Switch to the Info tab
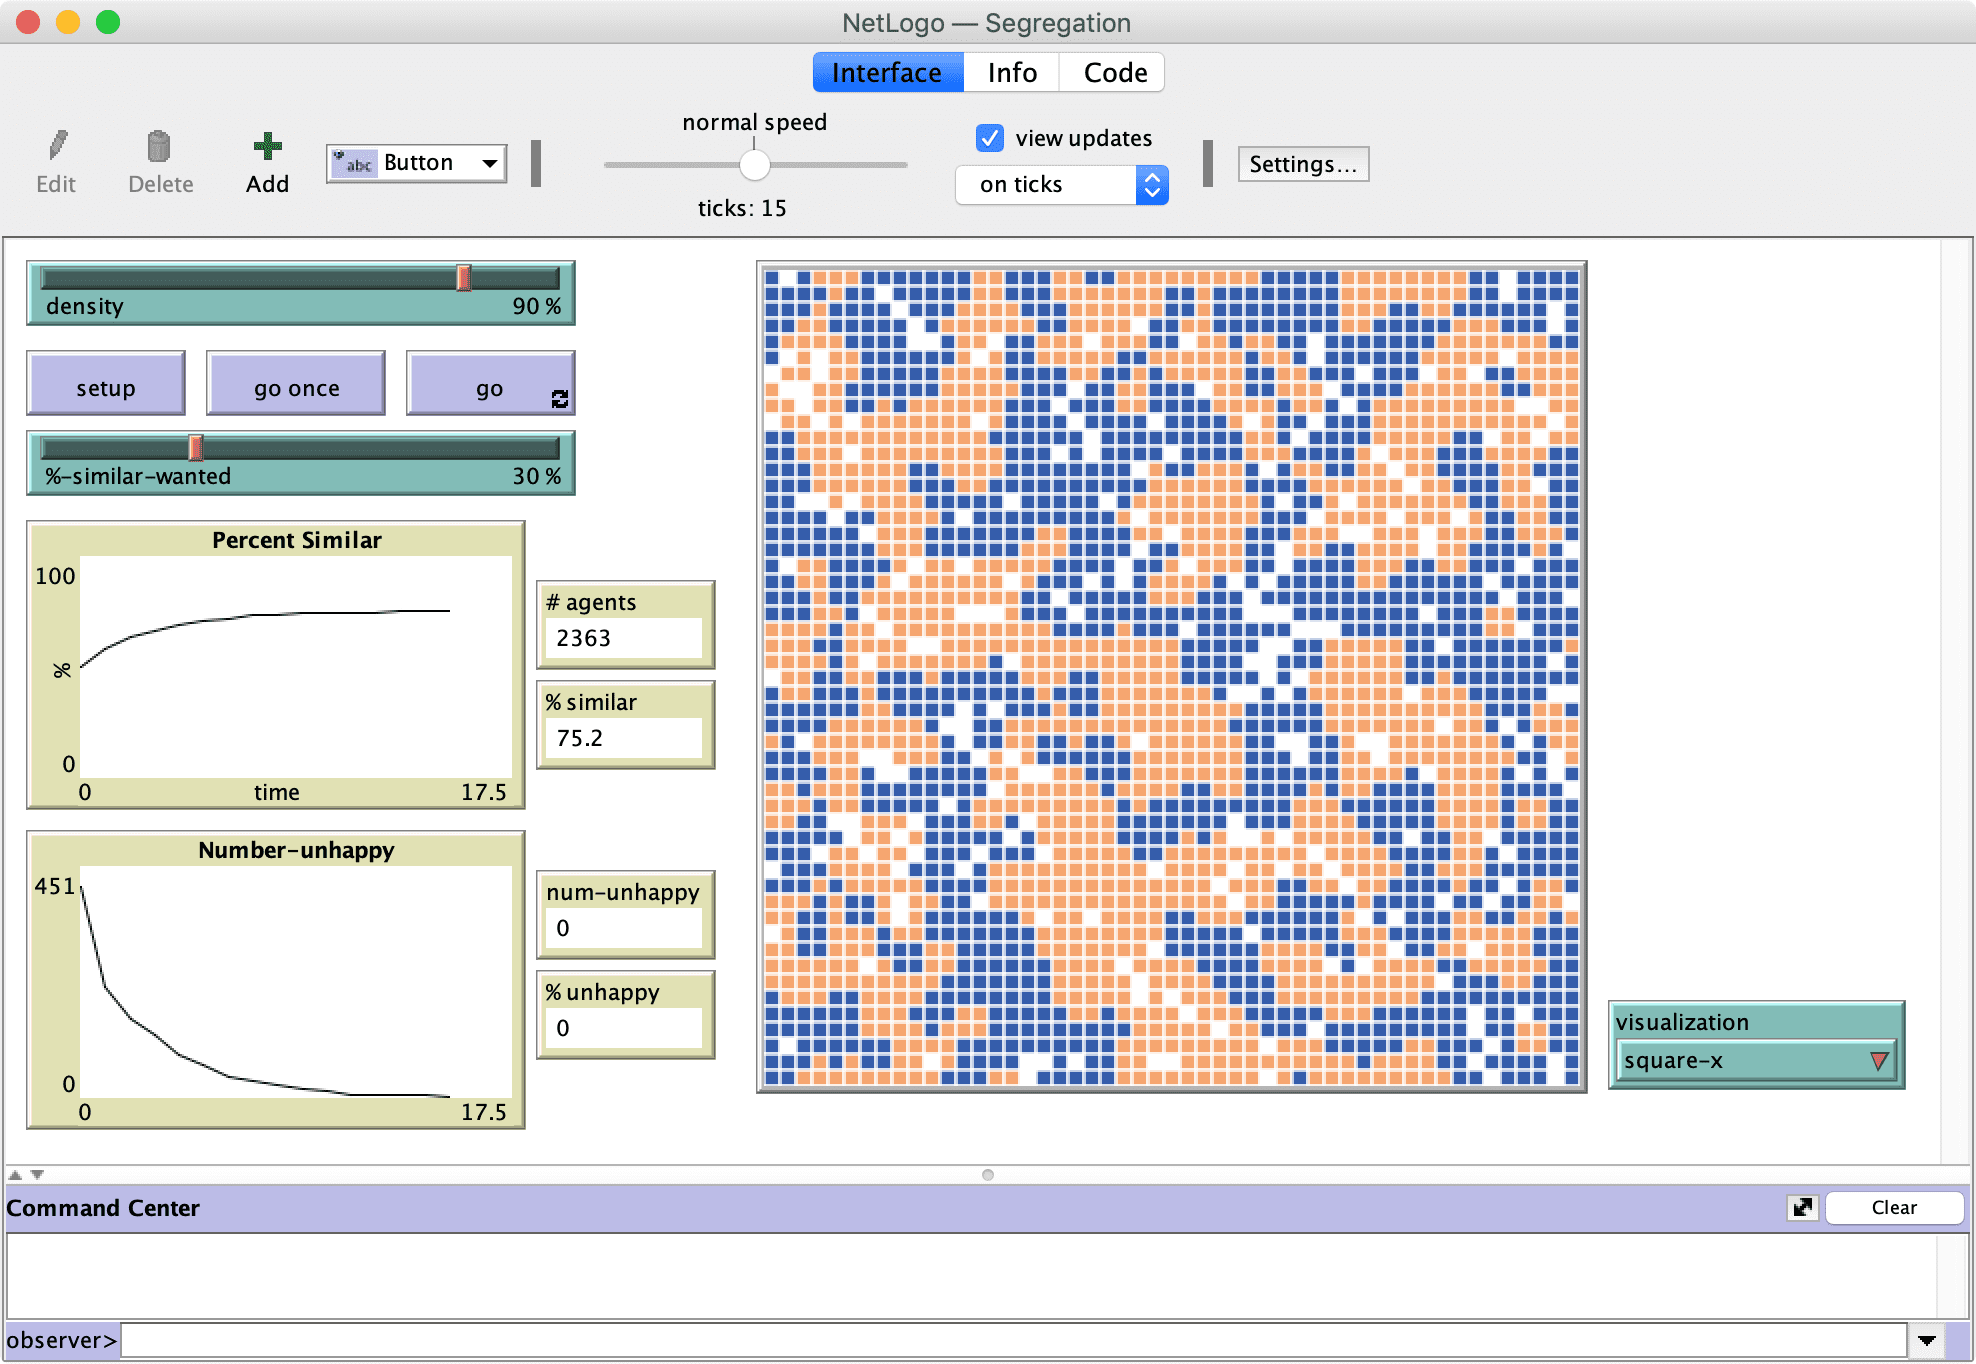Image resolution: width=1976 pixels, height=1364 pixels. point(1011,73)
